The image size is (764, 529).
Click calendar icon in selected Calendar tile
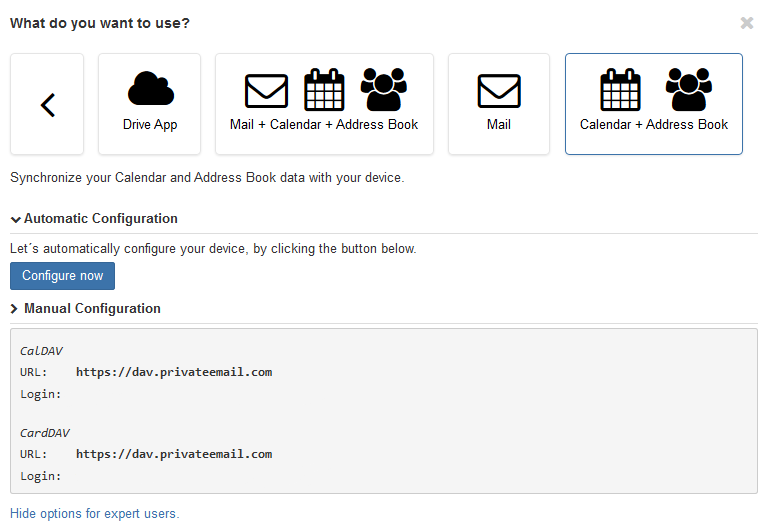(x=620, y=90)
